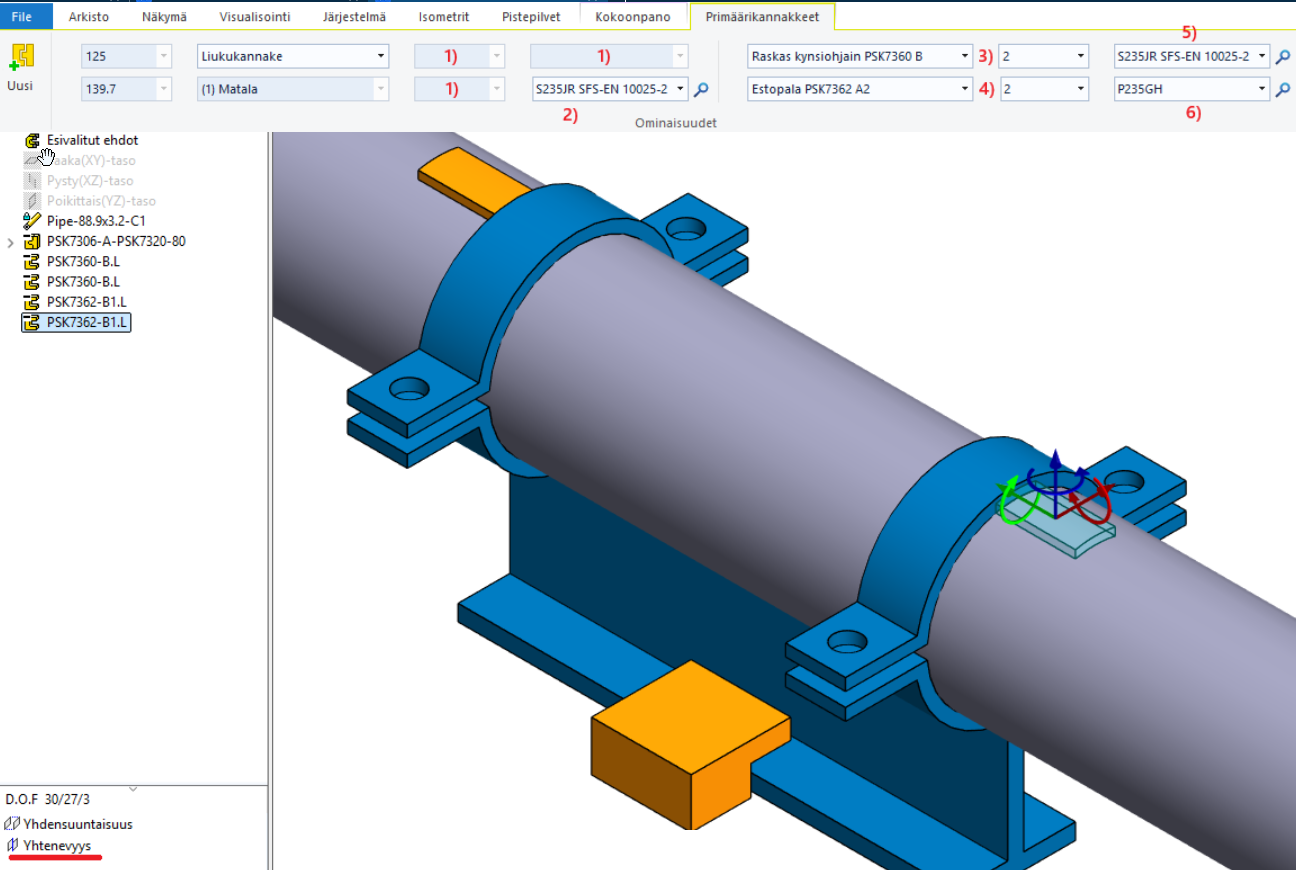Click the Yhtenevyys constraint icon
The image size is (1296, 870).
pos(12,845)
